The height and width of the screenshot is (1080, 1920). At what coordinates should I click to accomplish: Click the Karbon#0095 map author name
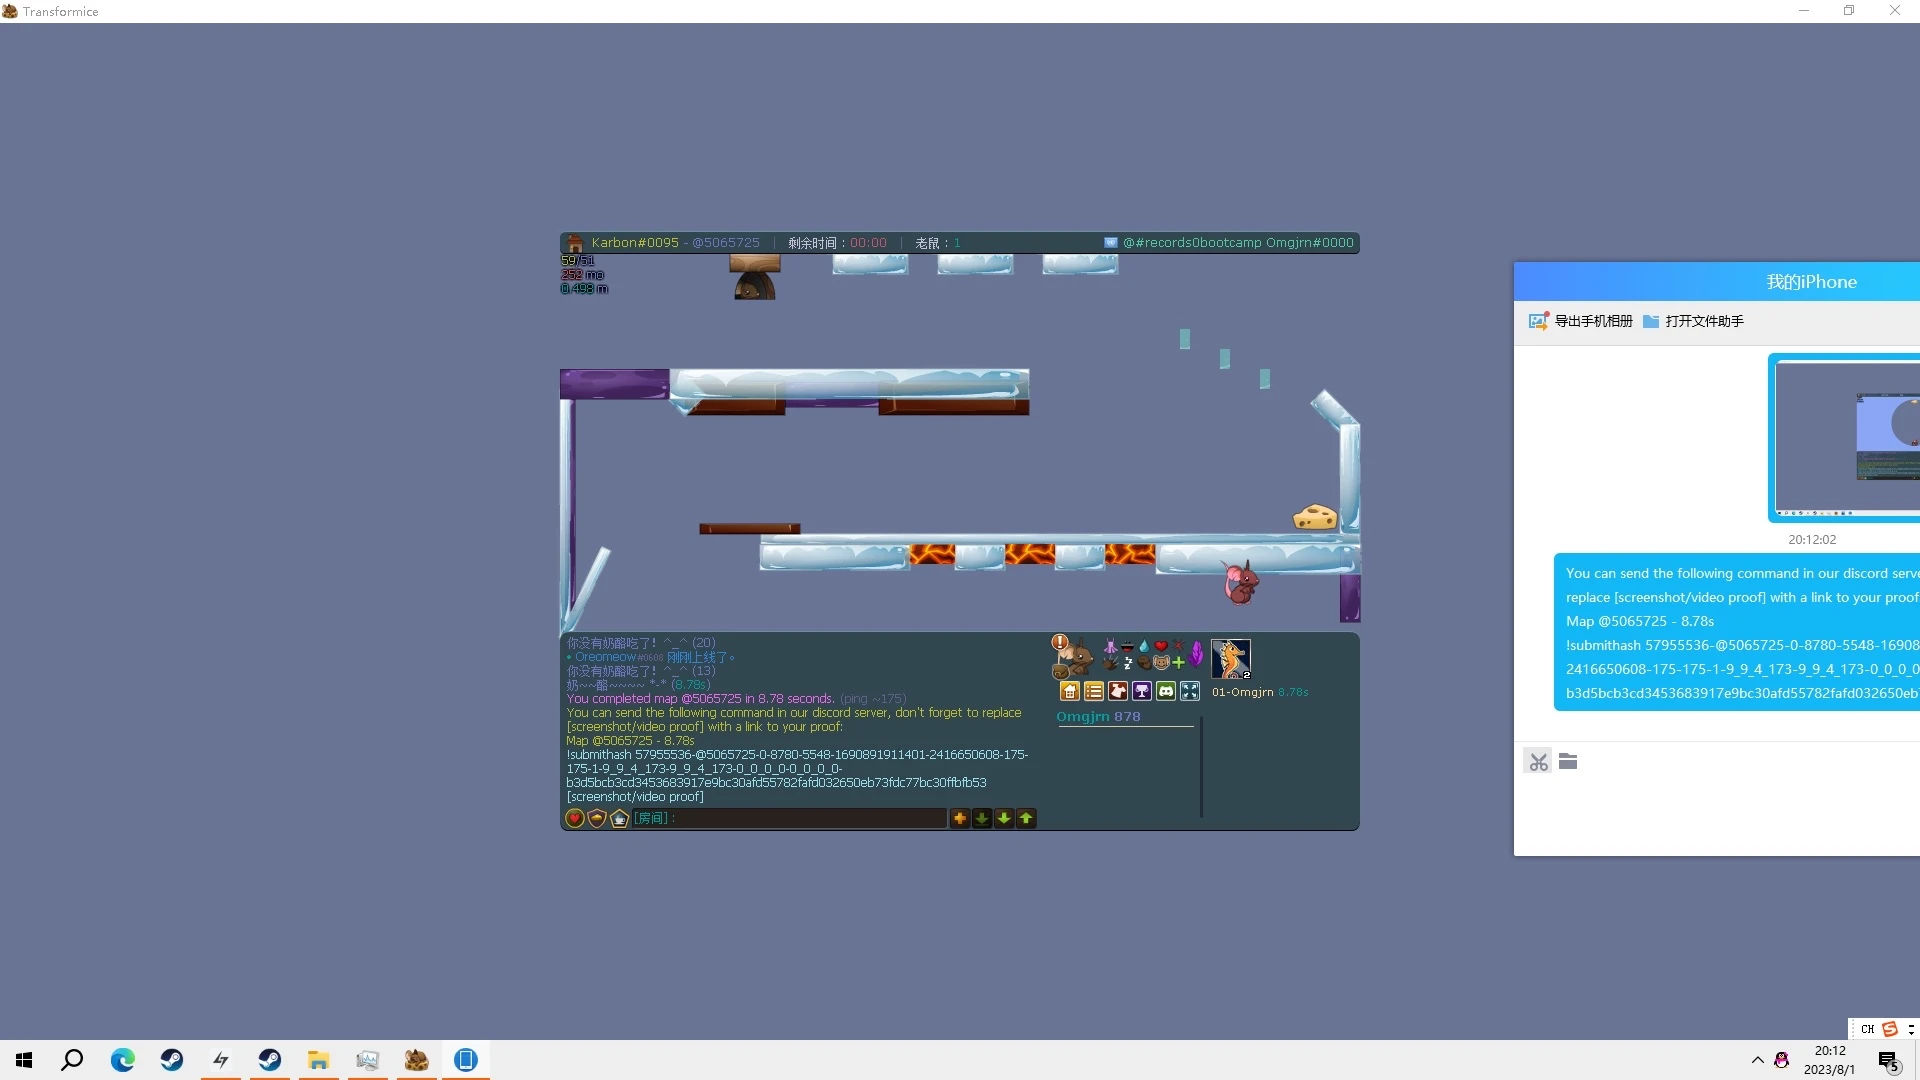coord(635,243)
